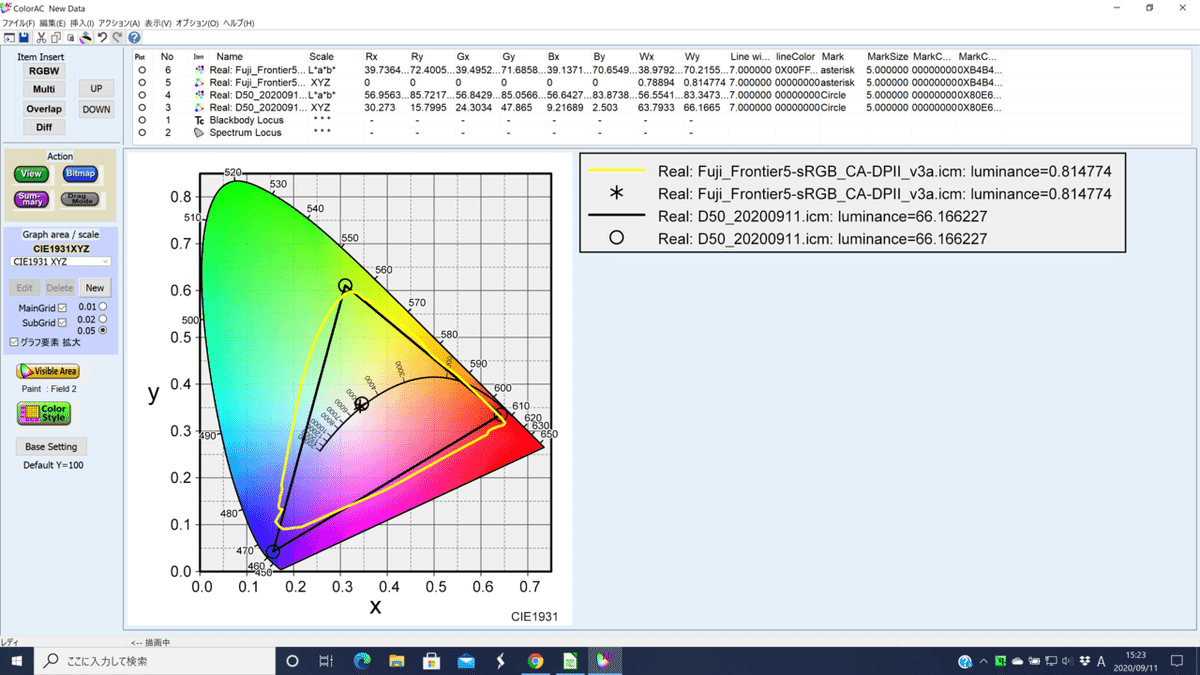Move item up with UP button
The width and height of the screenshot is (1200, 675).
96,89
